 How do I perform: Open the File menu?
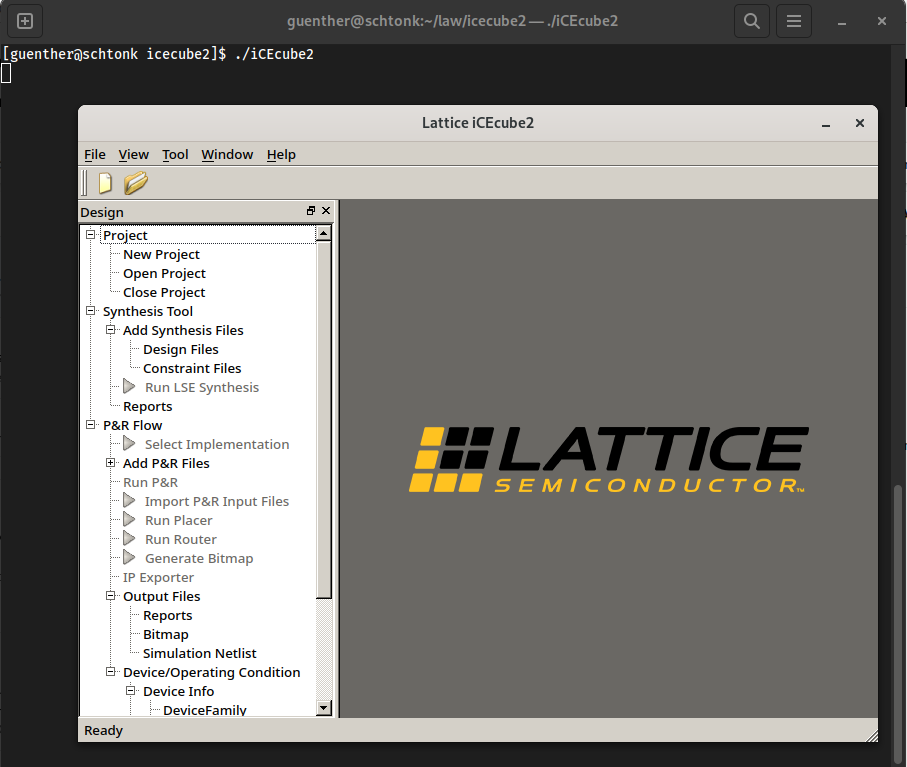[x=95, y=154]
